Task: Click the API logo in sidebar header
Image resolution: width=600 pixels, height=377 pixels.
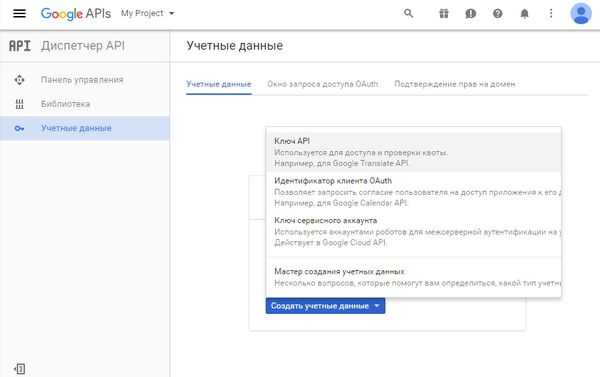Action: pos(20,46)
